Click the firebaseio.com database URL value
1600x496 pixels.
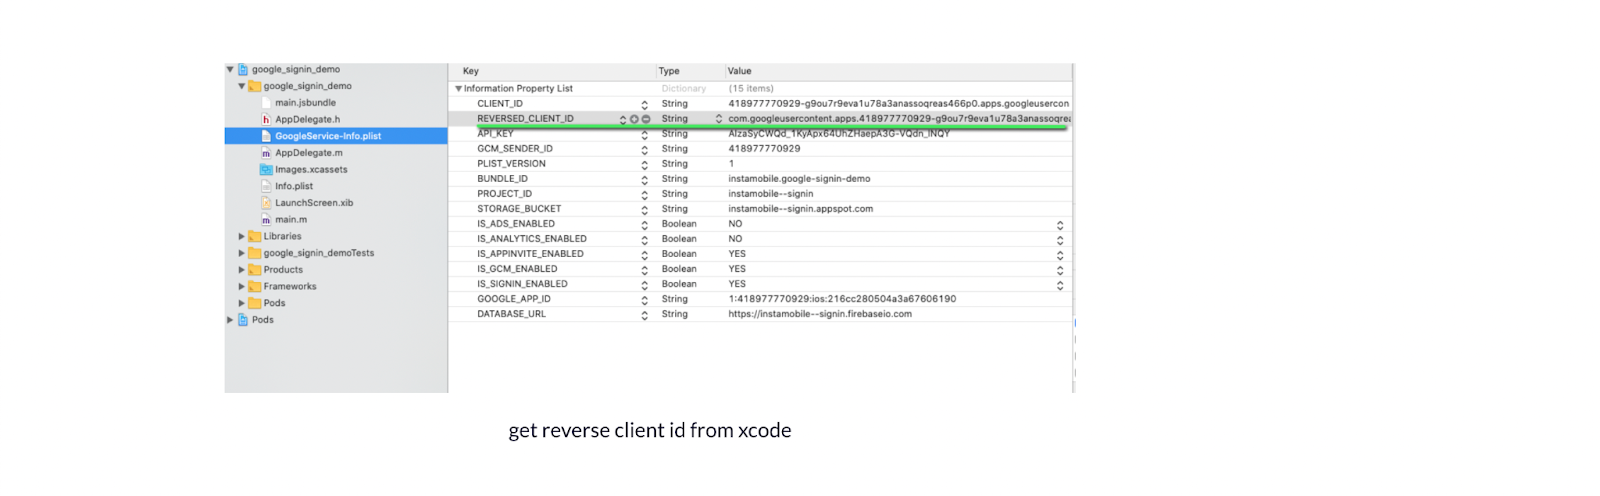click(820, 314)
